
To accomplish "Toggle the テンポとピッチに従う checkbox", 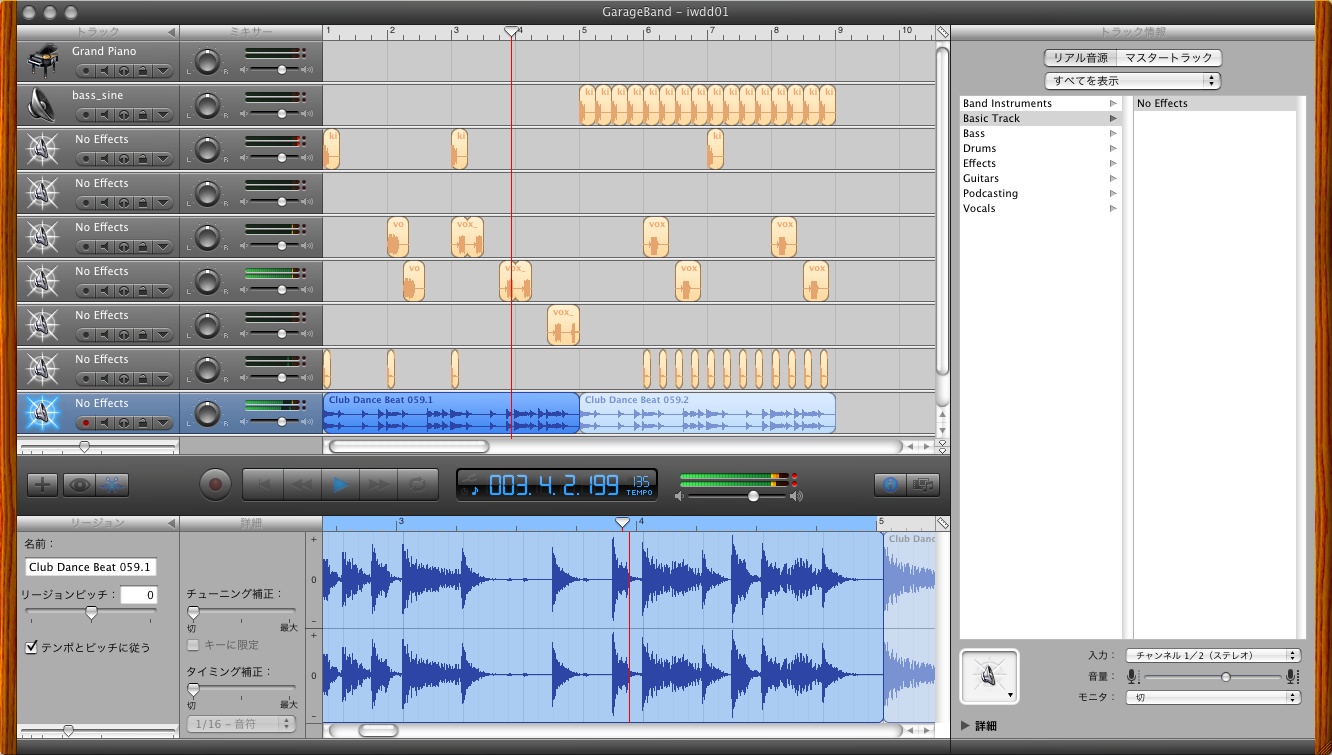I will (32, 647).
